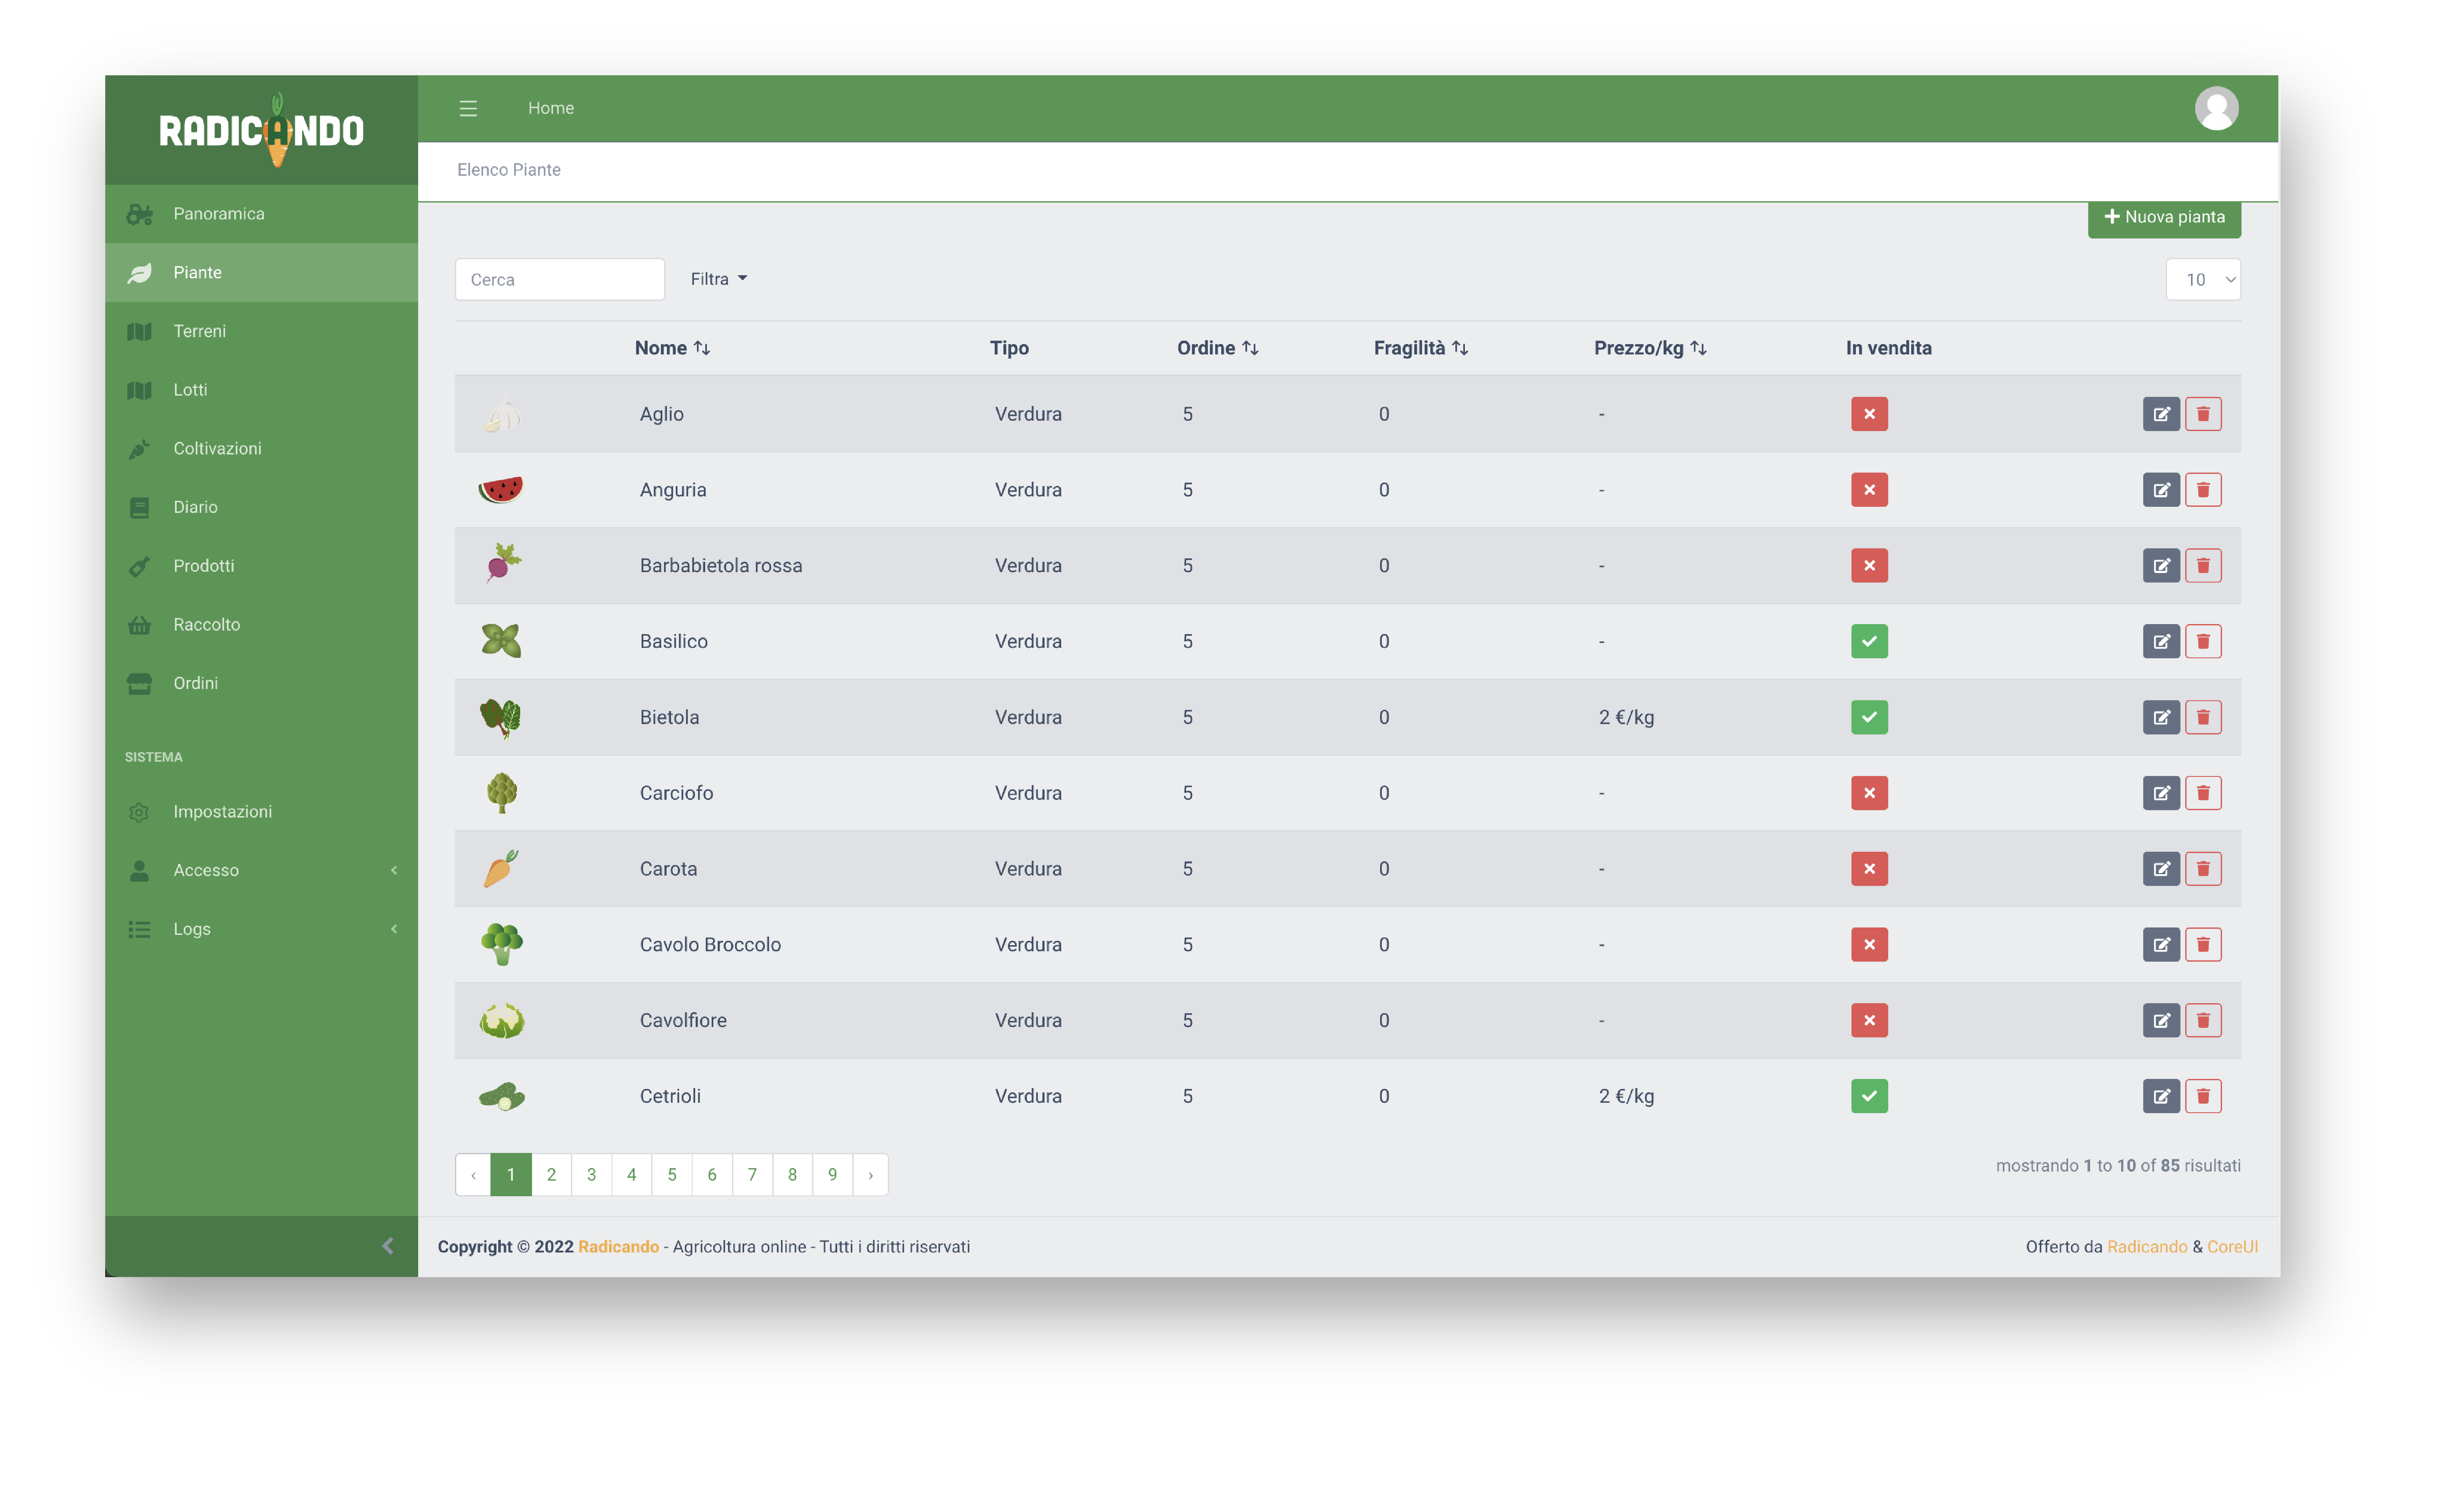Go to page 5 in pagination
This screenshot has width=2464, height=1497.
[671, 1174]
